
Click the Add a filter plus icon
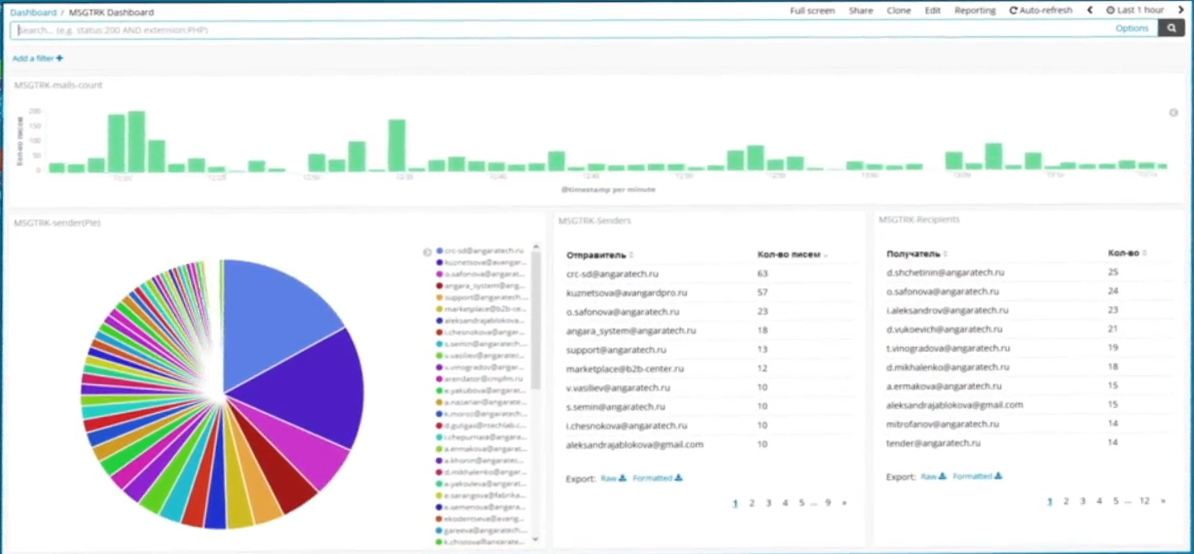[59, 59]
